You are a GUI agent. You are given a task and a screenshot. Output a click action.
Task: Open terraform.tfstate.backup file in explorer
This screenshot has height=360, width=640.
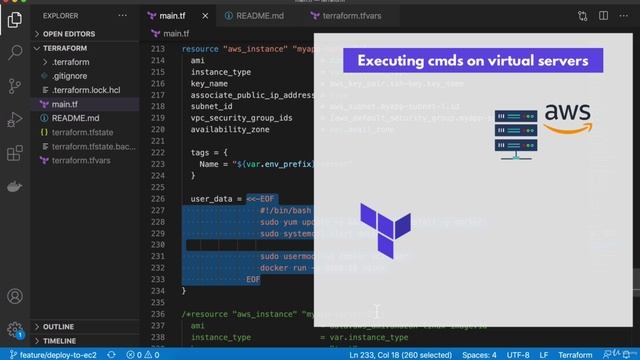click(86, 146)
